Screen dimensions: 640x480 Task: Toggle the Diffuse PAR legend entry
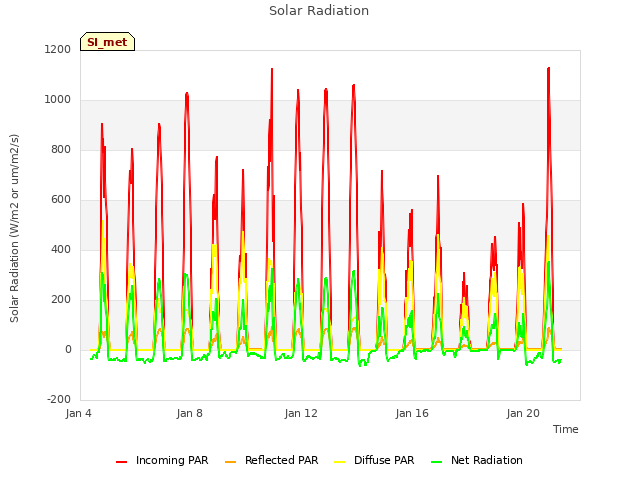374,460
